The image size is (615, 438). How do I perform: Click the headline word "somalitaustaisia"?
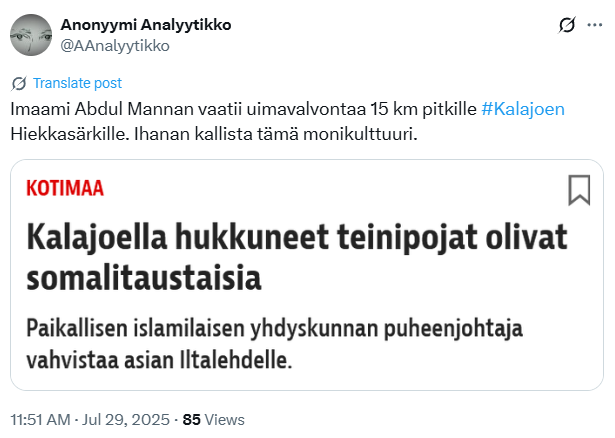coord(144,276)
